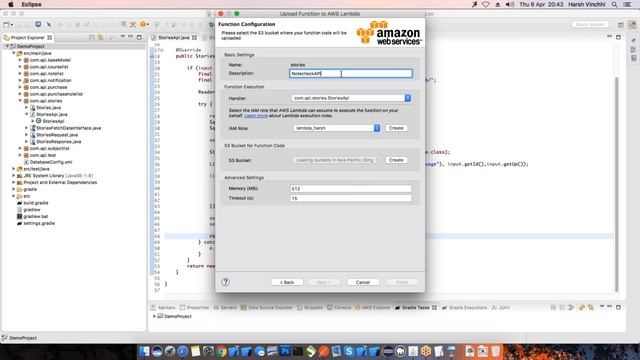Screen dimensions: 640x360
Task: Click the Timeout (s) input field
Action: (x=351, y=198)
